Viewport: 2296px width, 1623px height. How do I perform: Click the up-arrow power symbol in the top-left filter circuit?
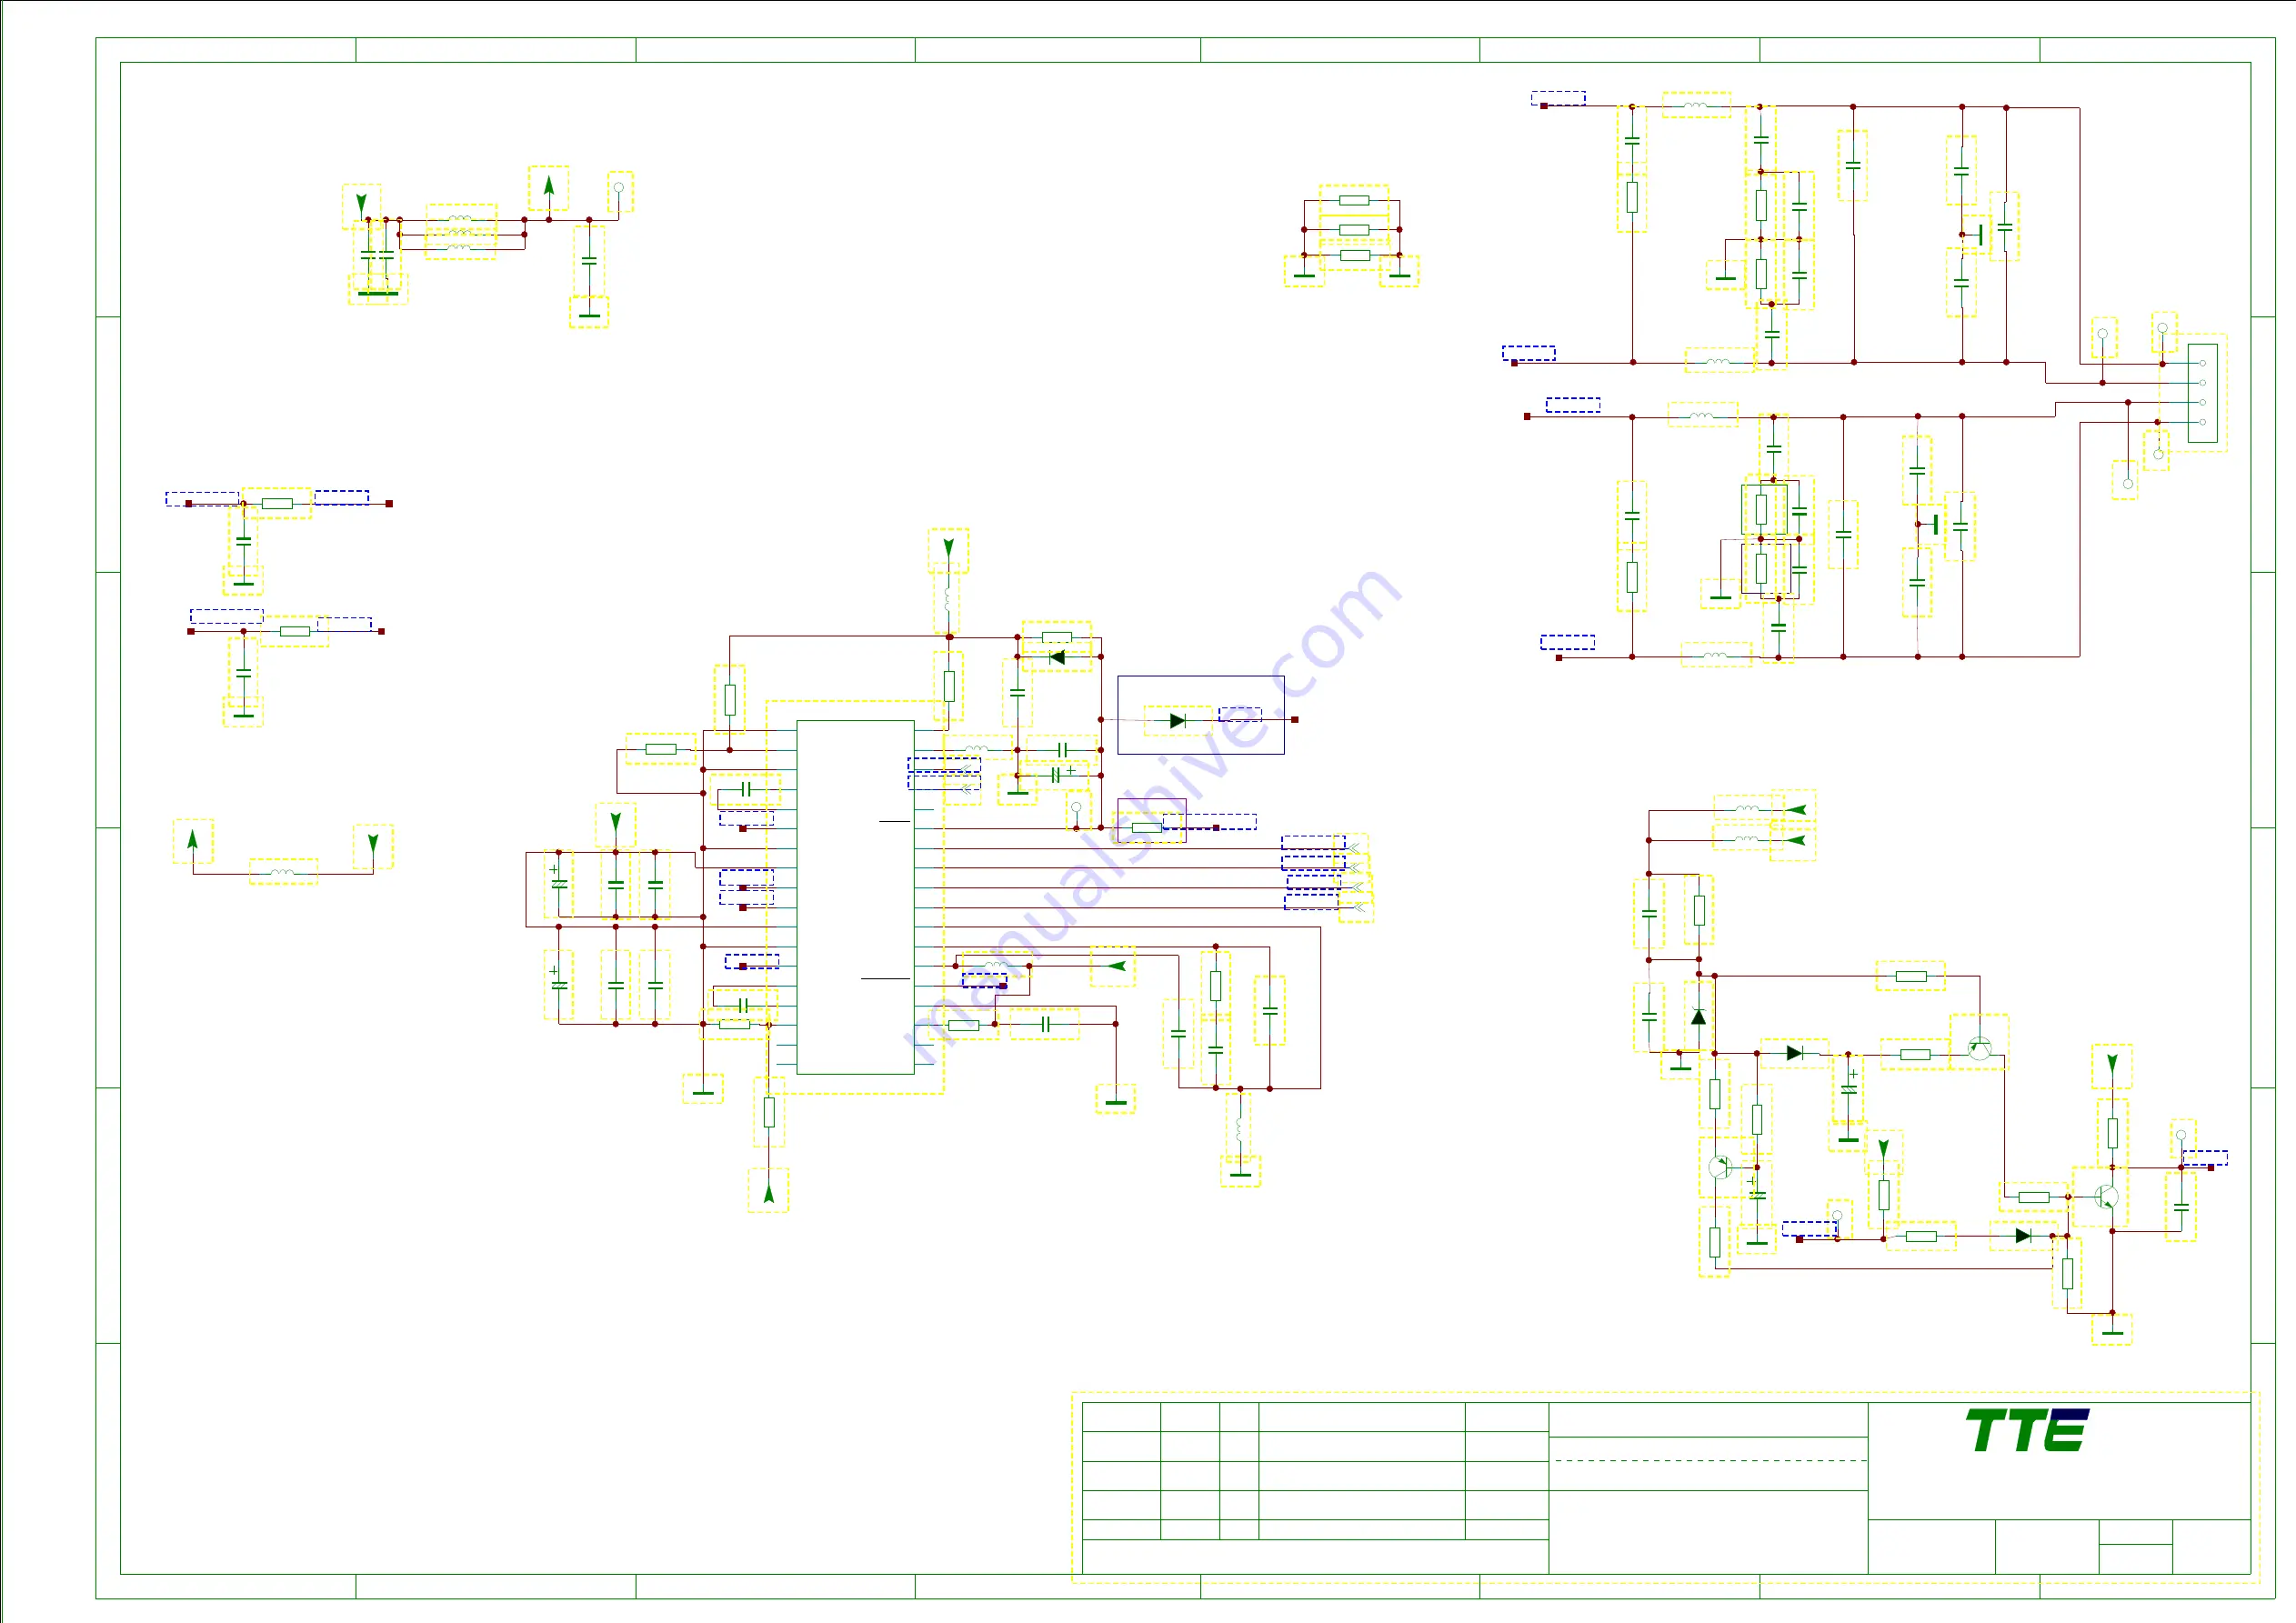[549, 186]
